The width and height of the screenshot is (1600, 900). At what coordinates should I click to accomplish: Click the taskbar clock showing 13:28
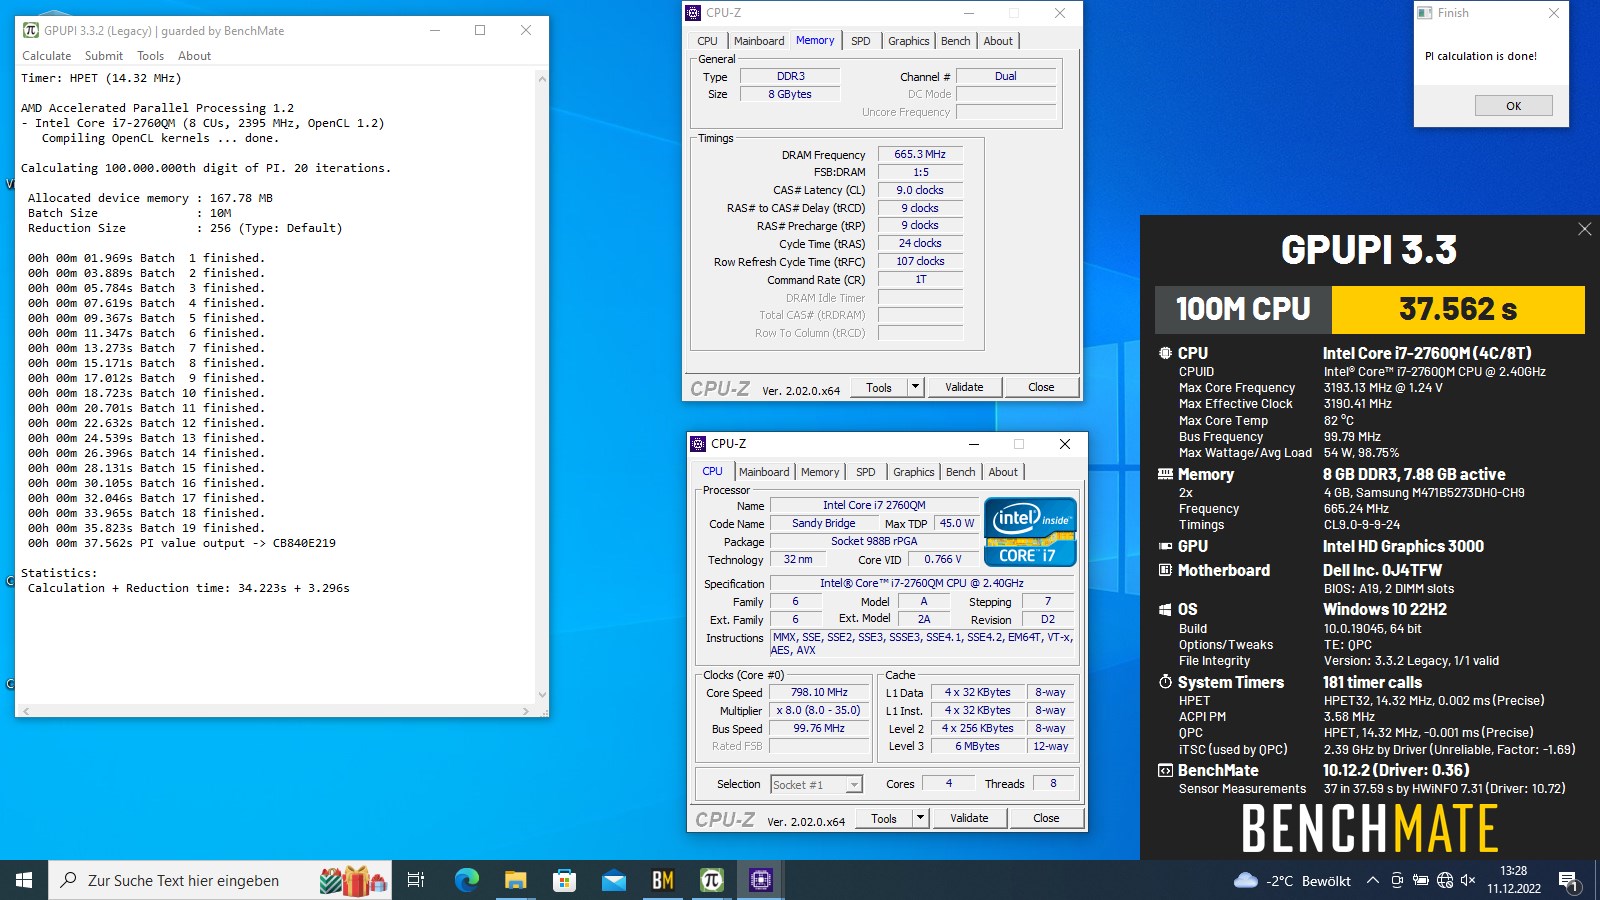1514,880
